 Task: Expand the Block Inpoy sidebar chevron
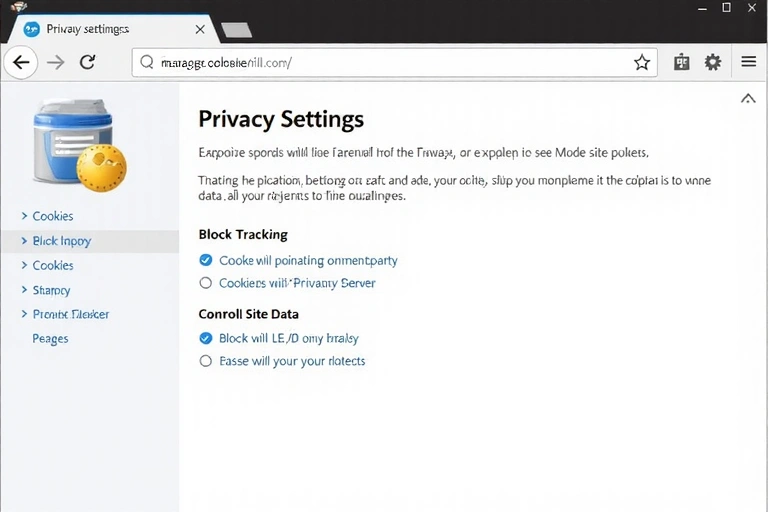point(24,241)
